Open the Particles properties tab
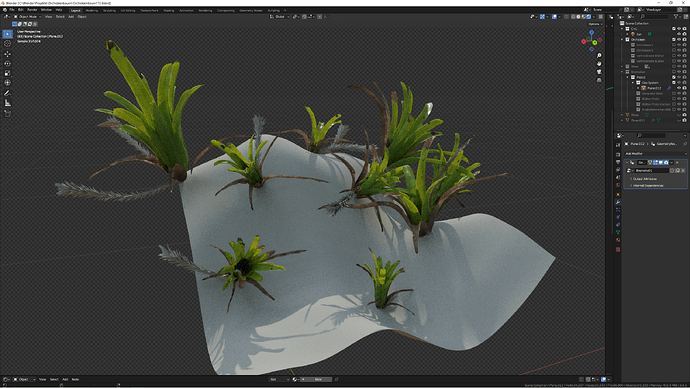 click(x=618, y=210)
